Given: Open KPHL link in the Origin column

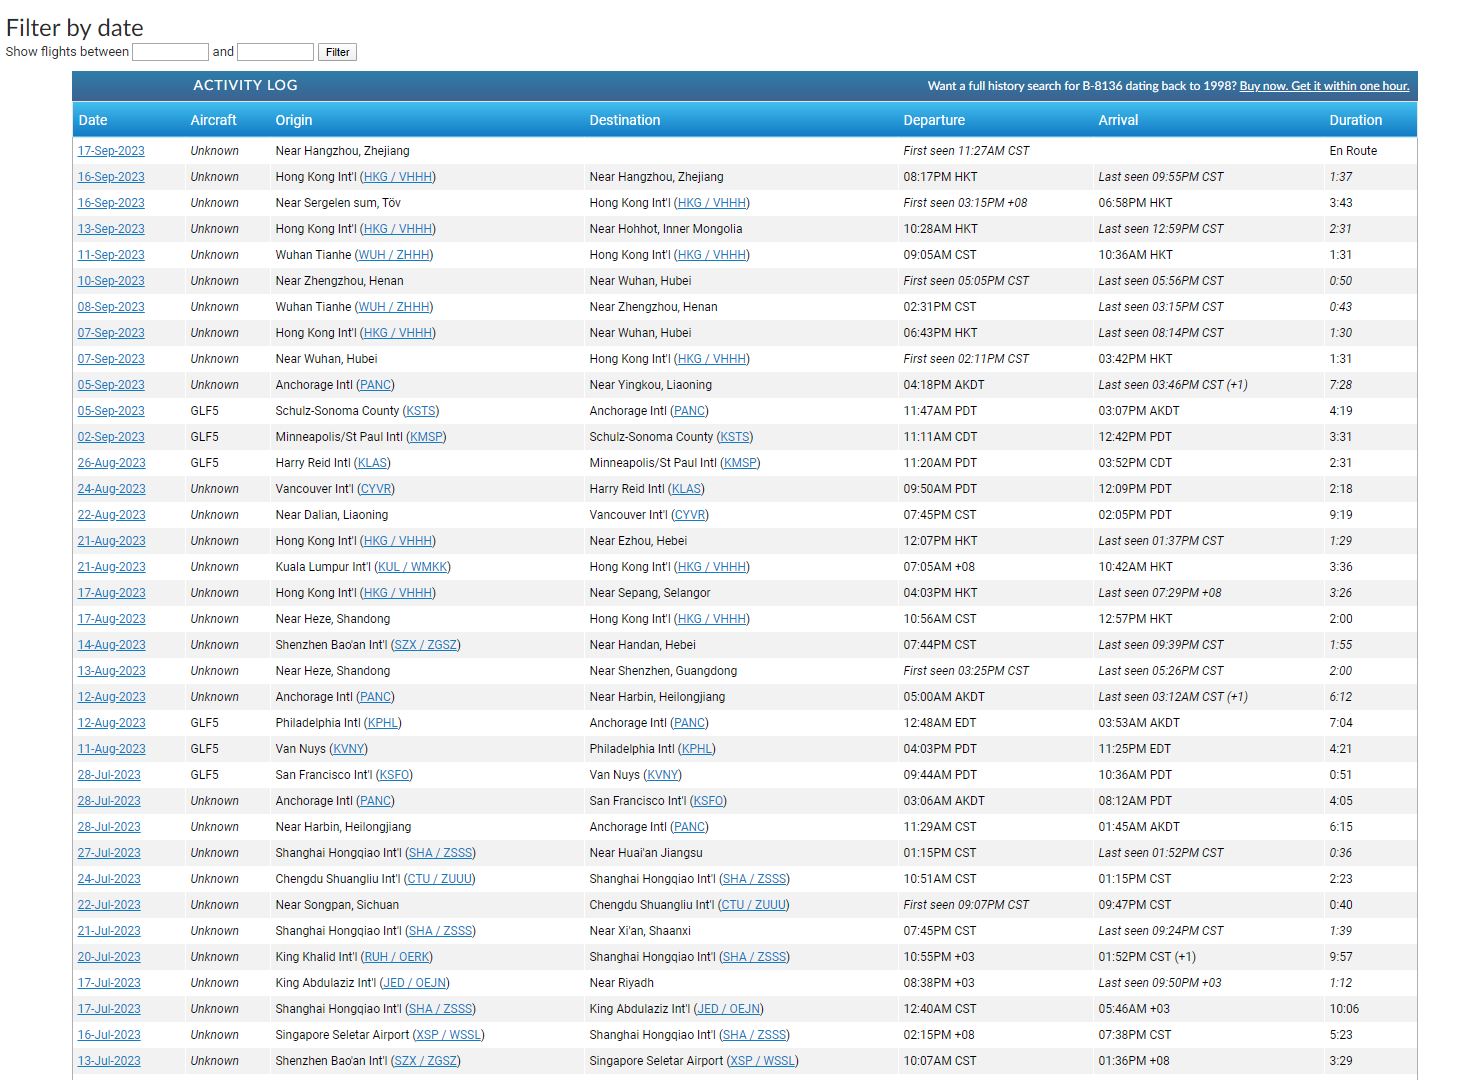Looking at the screenshot, I should click(383, 723).
